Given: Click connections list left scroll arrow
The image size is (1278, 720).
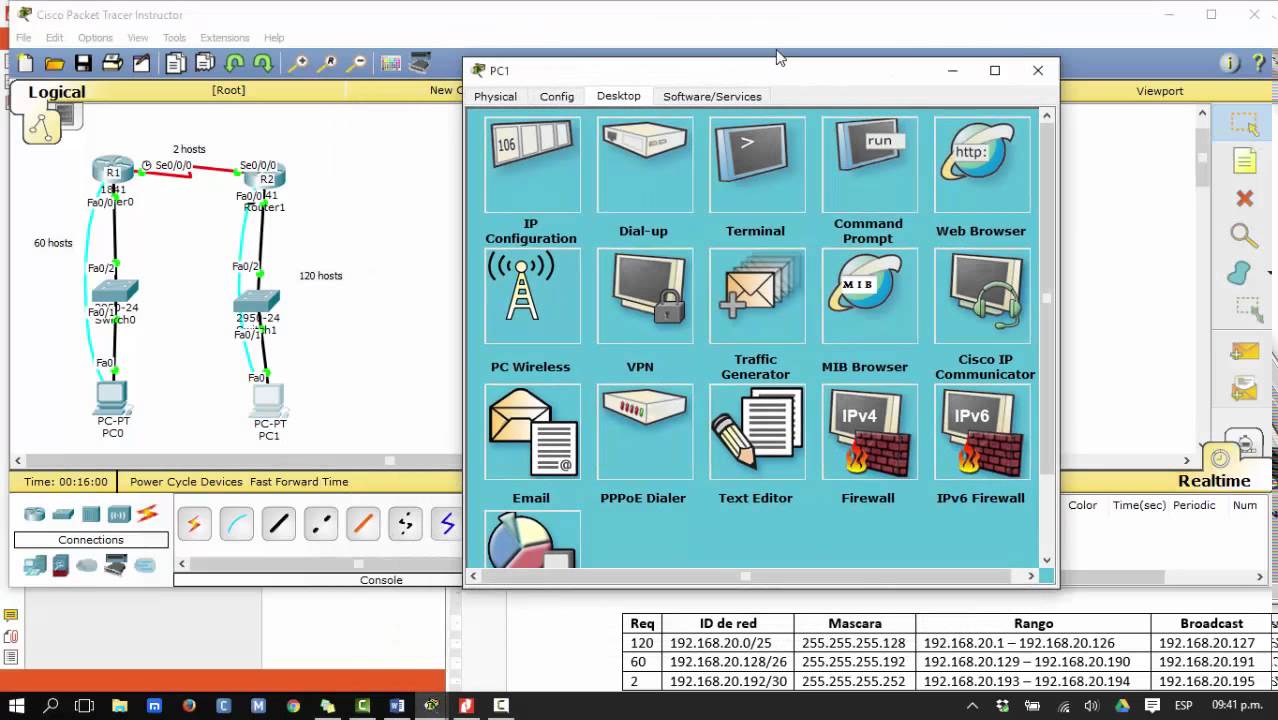Looking at the screenshot, I should 181,563.
